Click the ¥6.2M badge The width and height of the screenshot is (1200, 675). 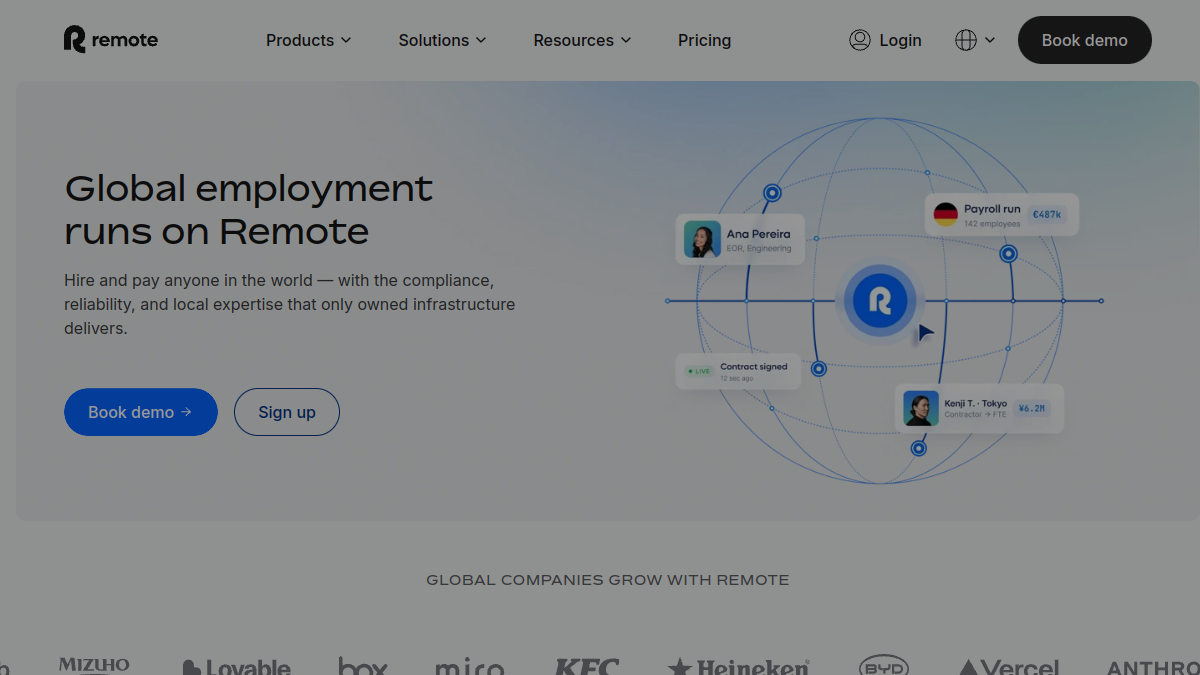tap(1031, 408)
